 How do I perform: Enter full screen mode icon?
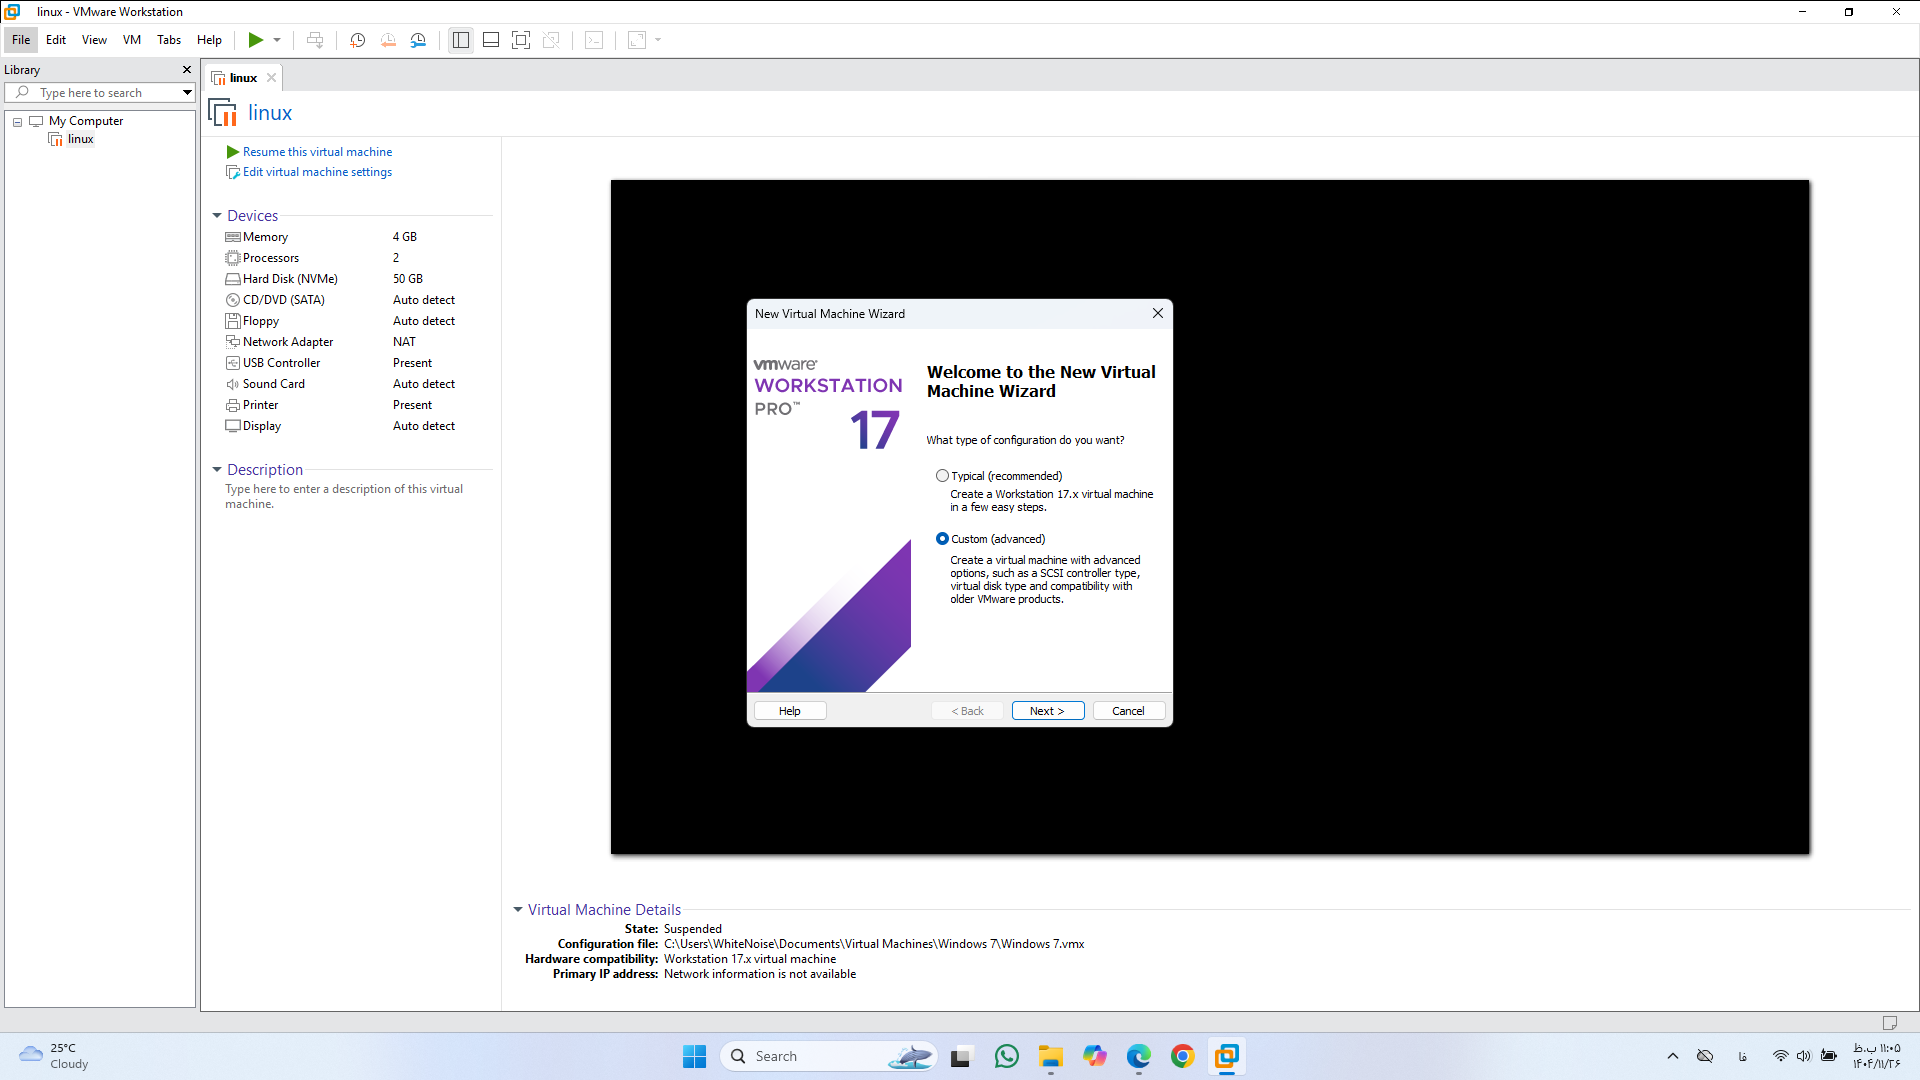click(521, 40)
